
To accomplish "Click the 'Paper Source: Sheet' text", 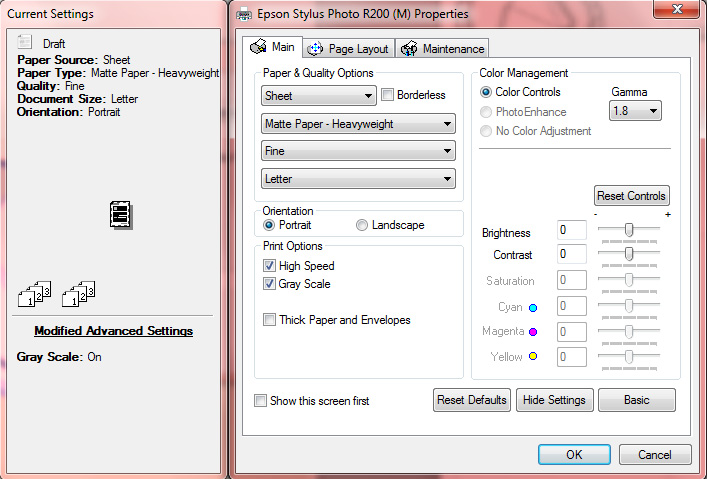I will point(73,60).
